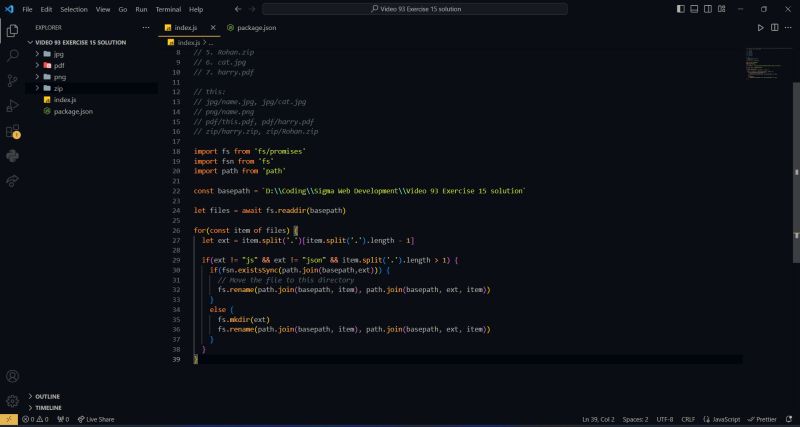The width and height of the screenshot is (800, 427).
Task: Open the Extensions view
Action: coord(12,131)
